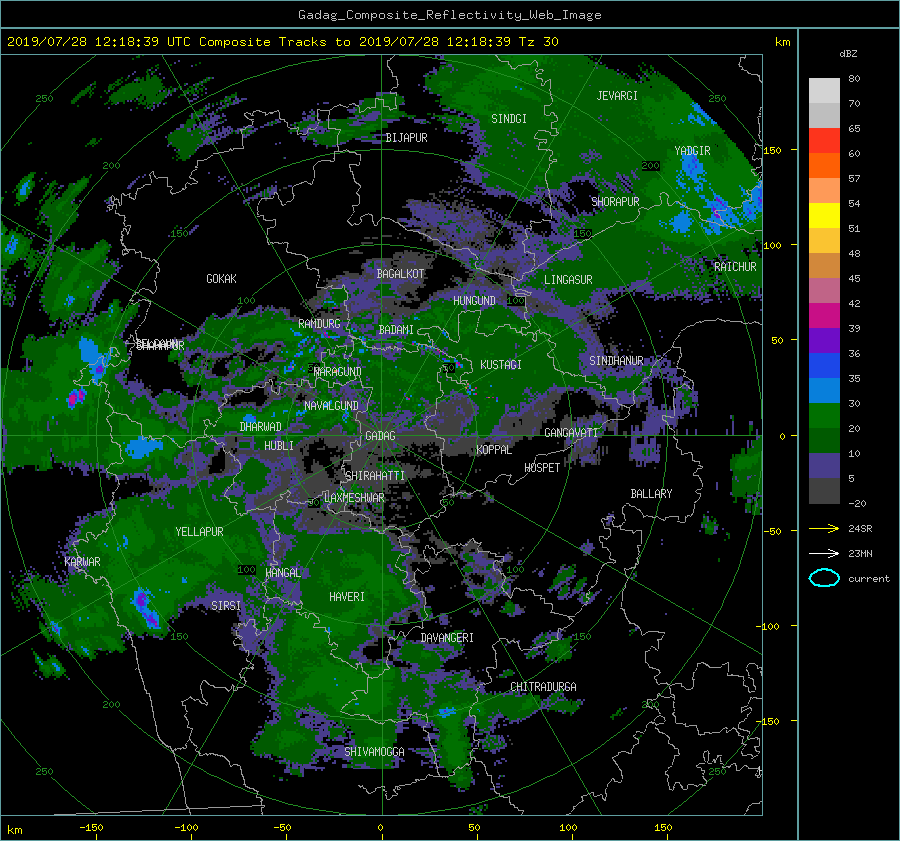The height and width of the screenshot is (841, 900).
Task: Click the DAVANGERI city label
Action: [x=447, y=638]
